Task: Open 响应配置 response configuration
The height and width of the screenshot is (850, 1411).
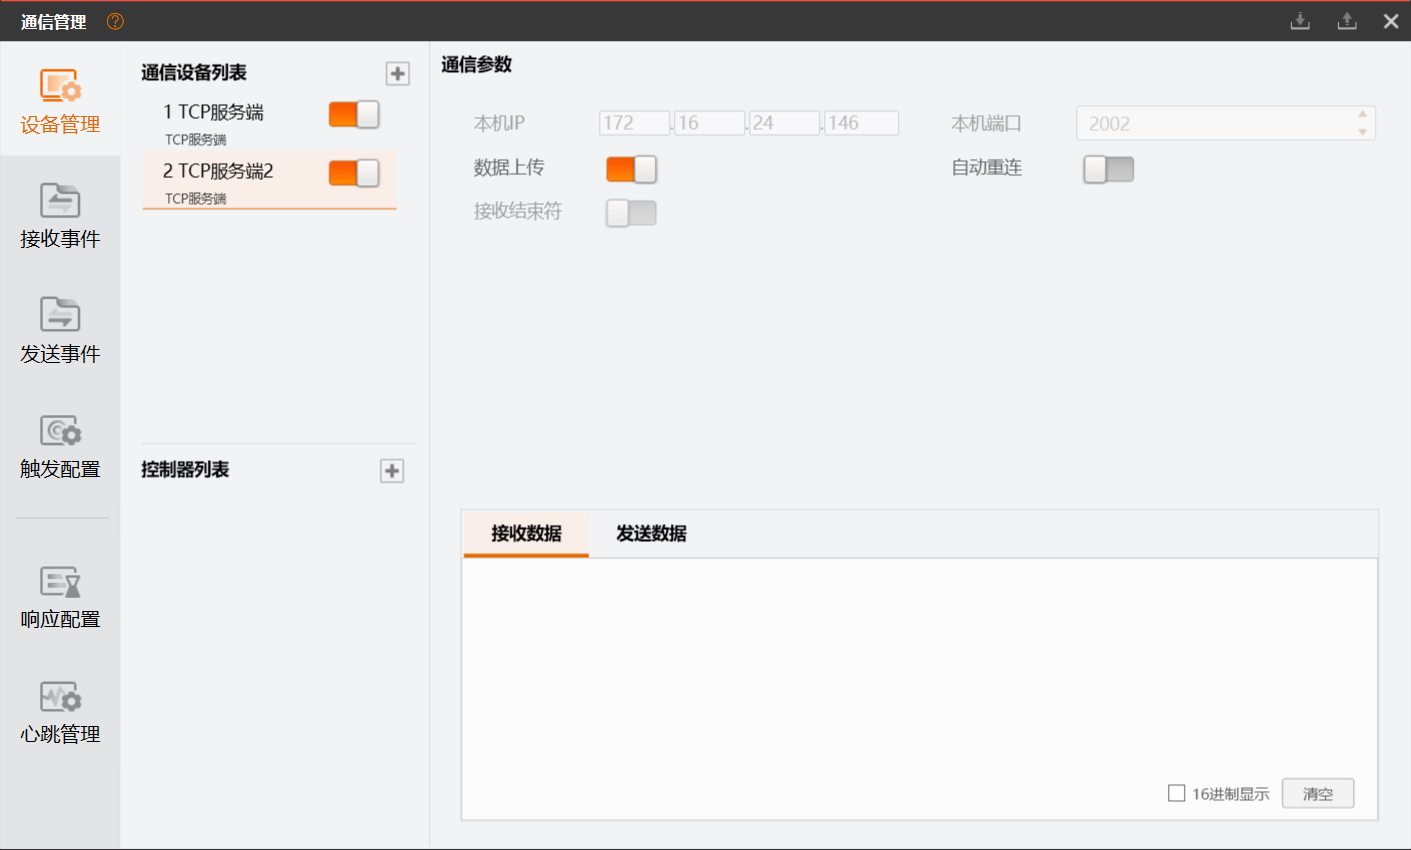Action: [60, 597]
